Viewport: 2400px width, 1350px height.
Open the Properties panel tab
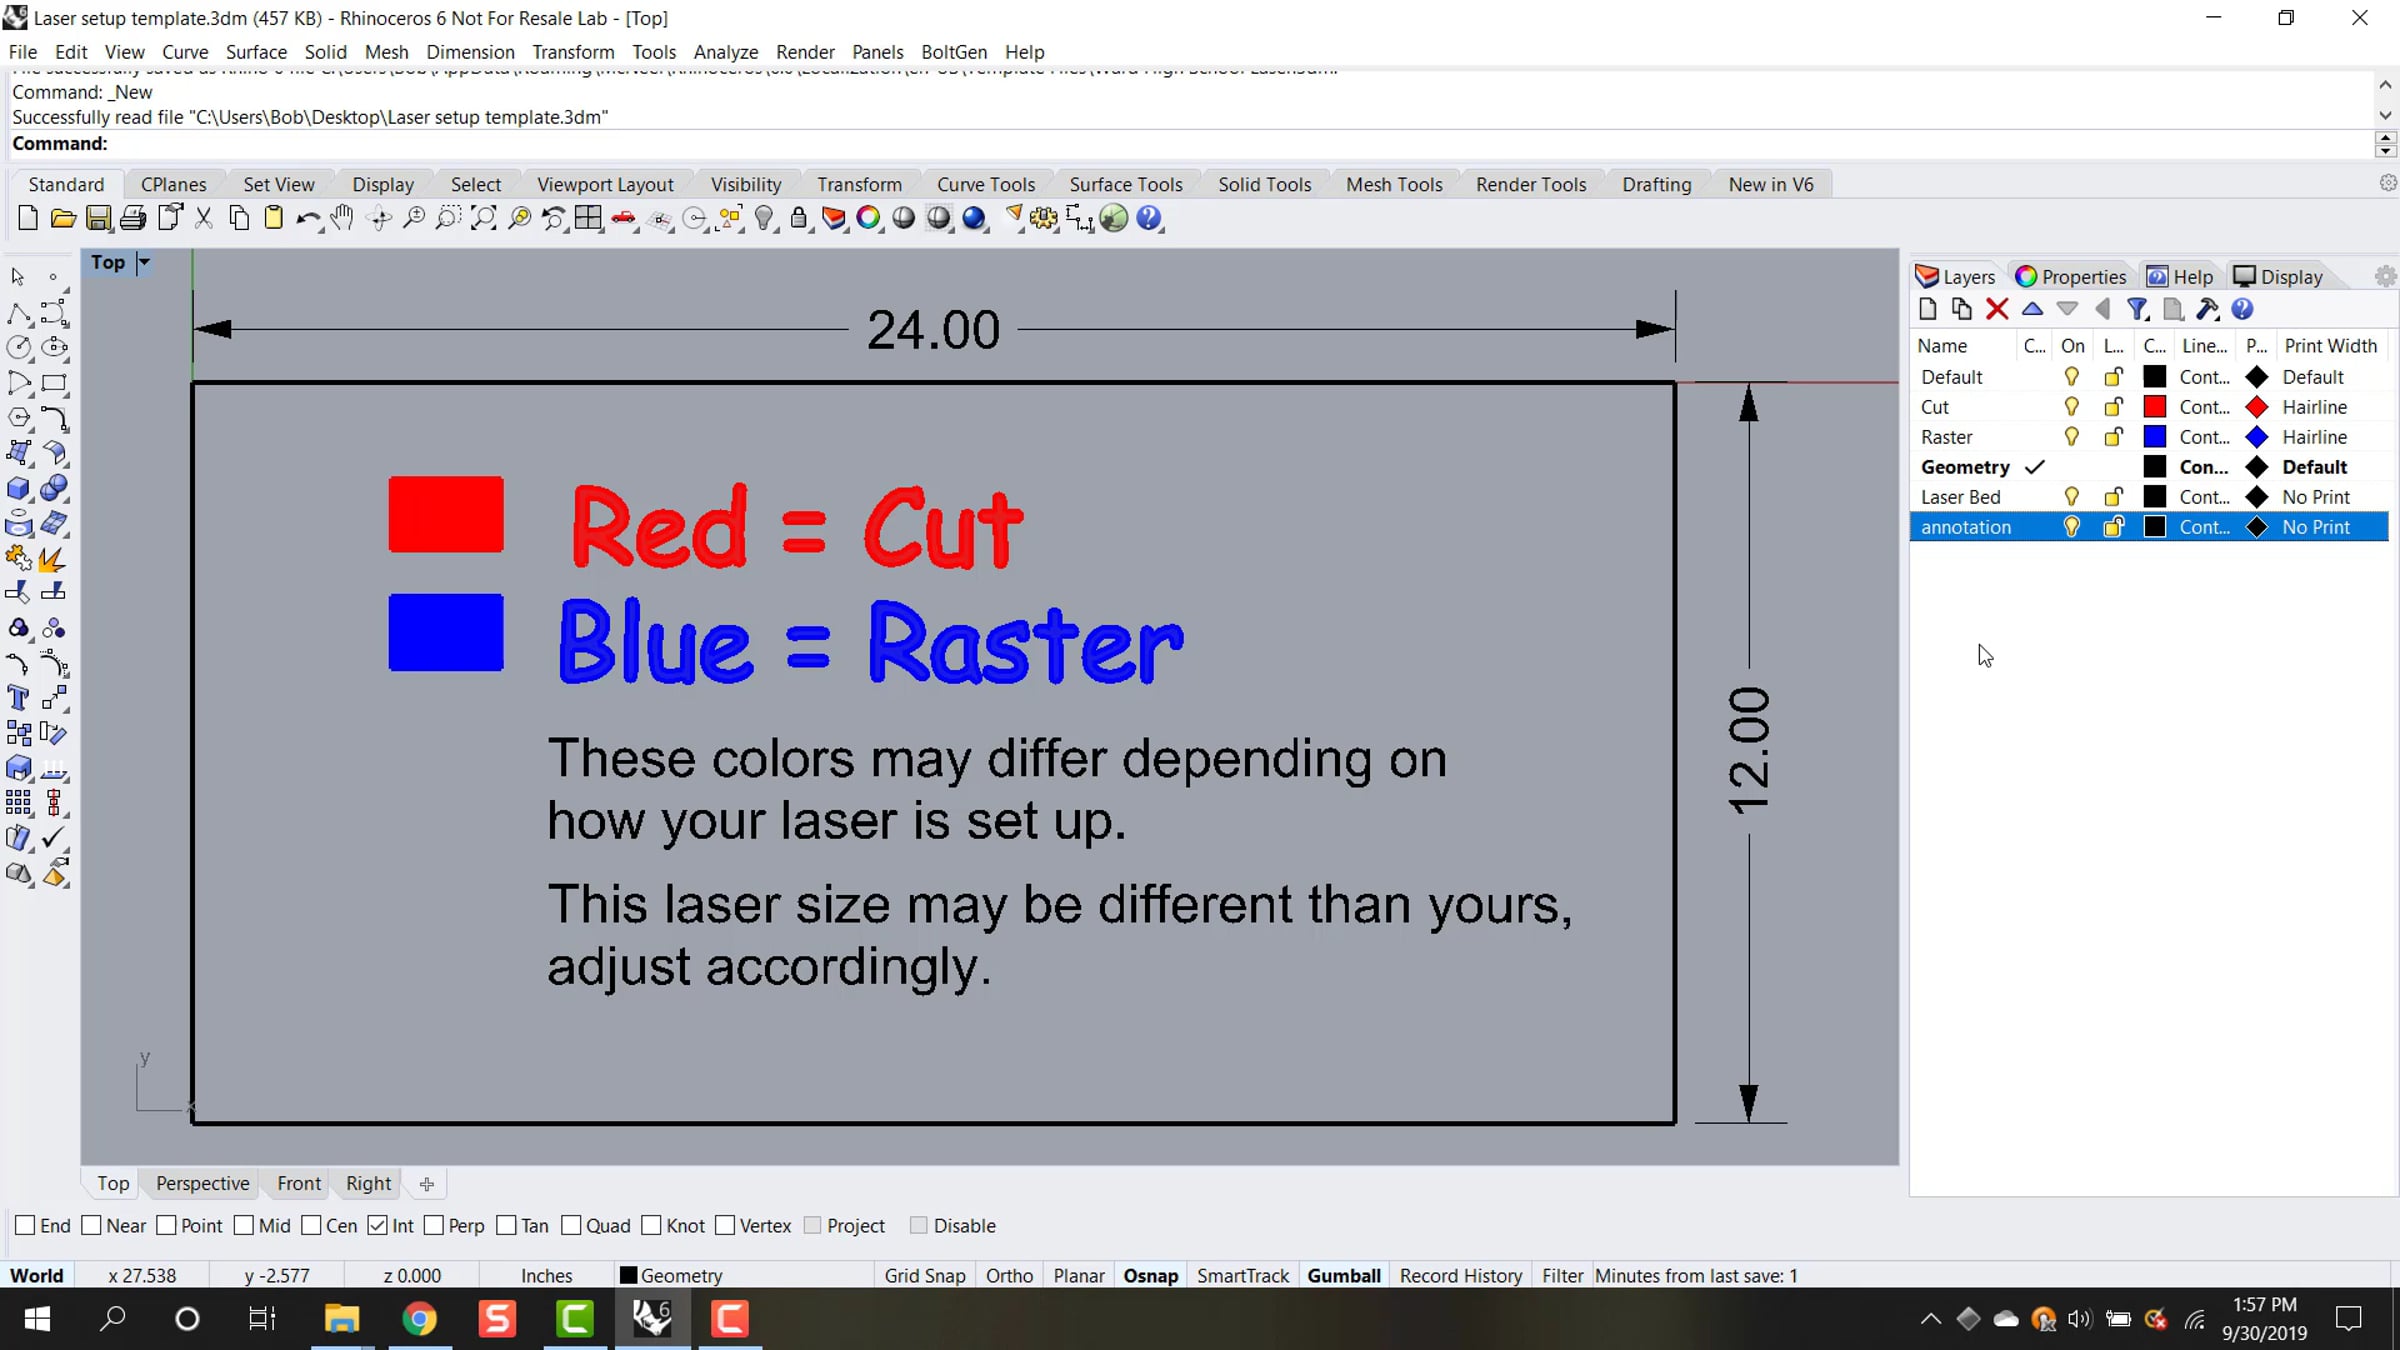(2071, 277)
